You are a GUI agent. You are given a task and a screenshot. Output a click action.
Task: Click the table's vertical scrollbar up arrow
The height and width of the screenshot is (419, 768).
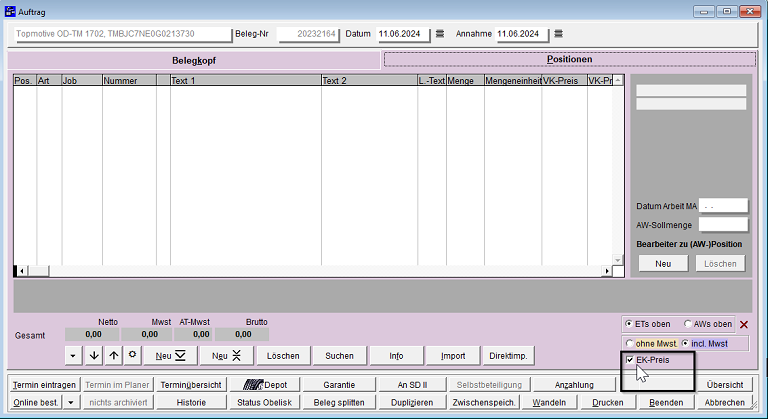pos(618,80)
